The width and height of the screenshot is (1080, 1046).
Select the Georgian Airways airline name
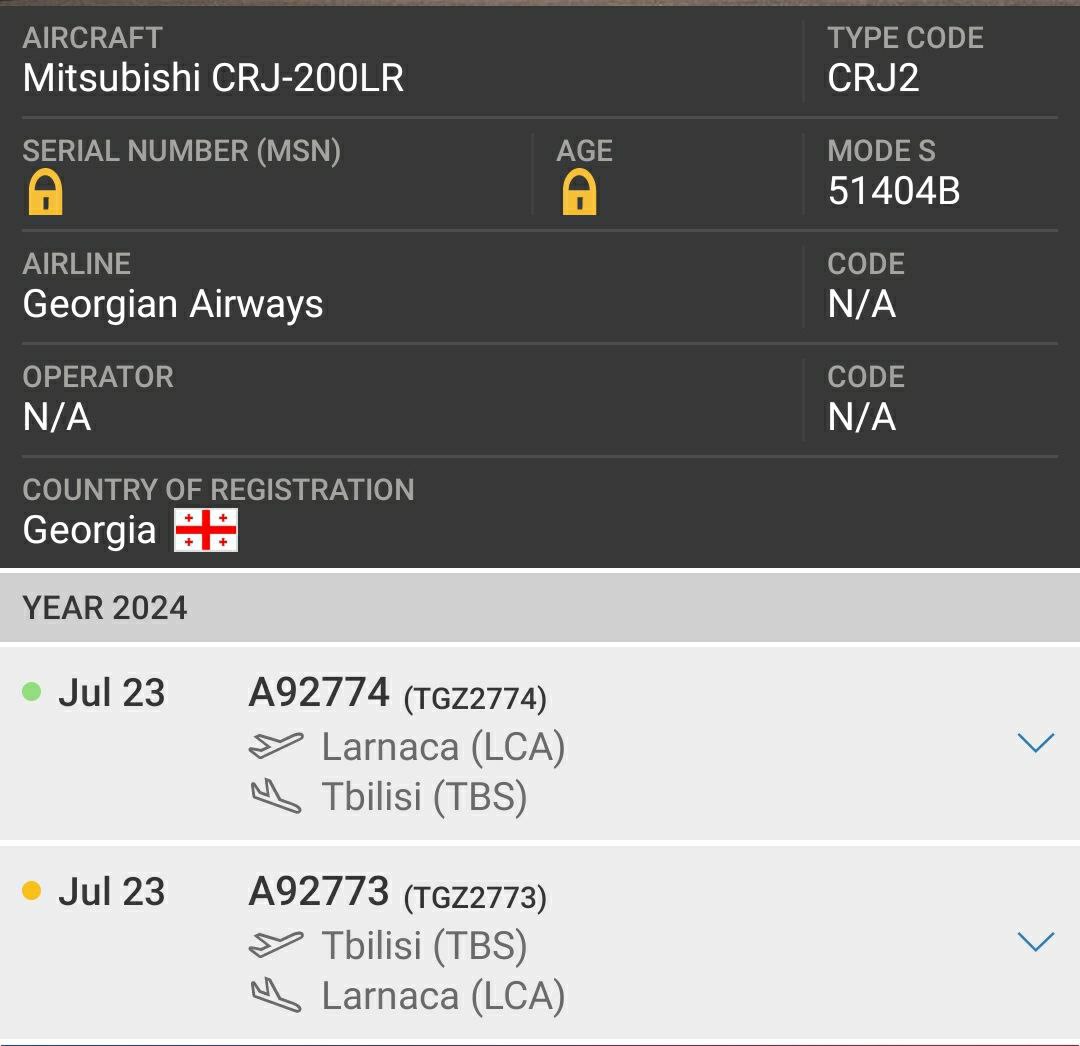(173, 304)
